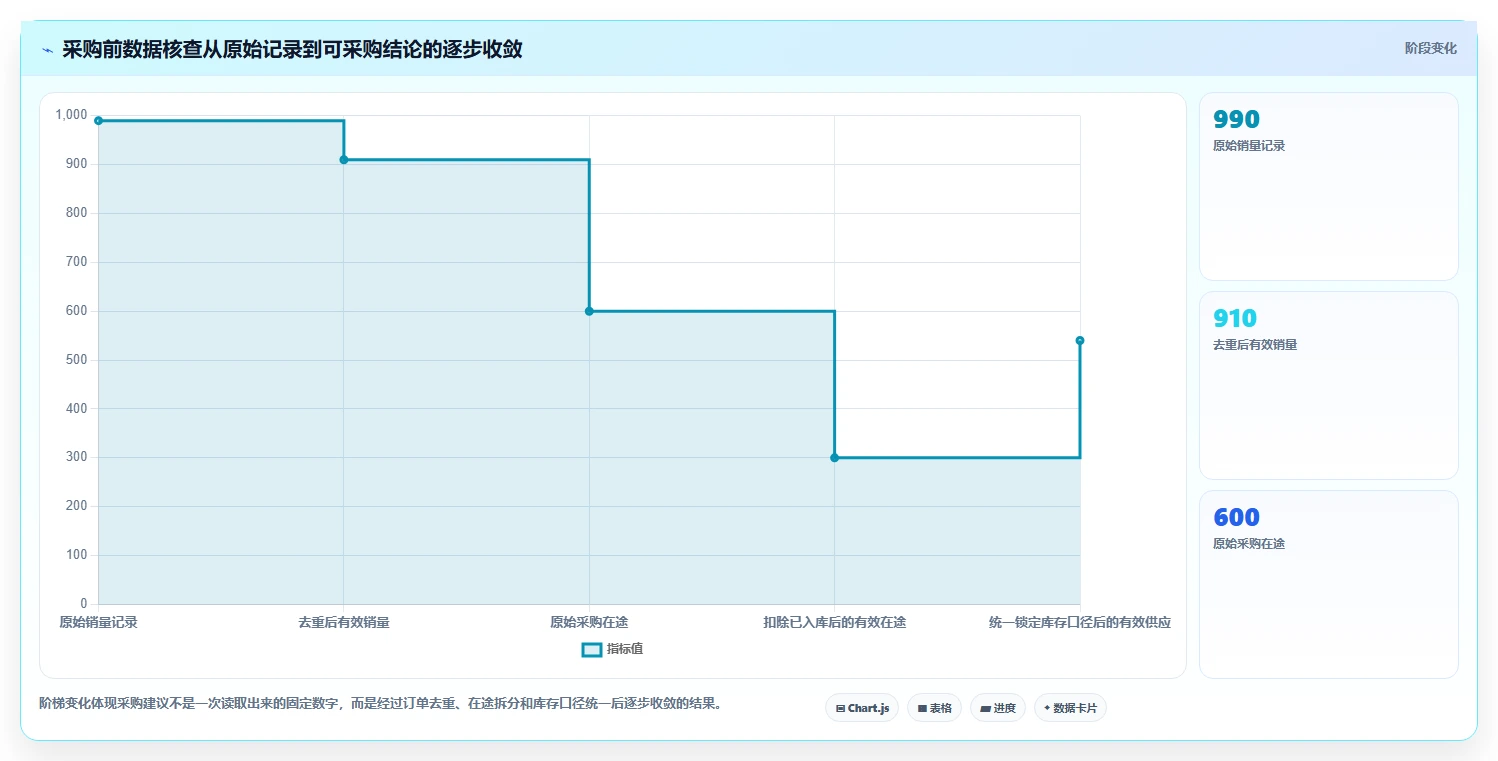Click the 990 value in stat card
This screenshot has width=1498, height=761.
1236,119
